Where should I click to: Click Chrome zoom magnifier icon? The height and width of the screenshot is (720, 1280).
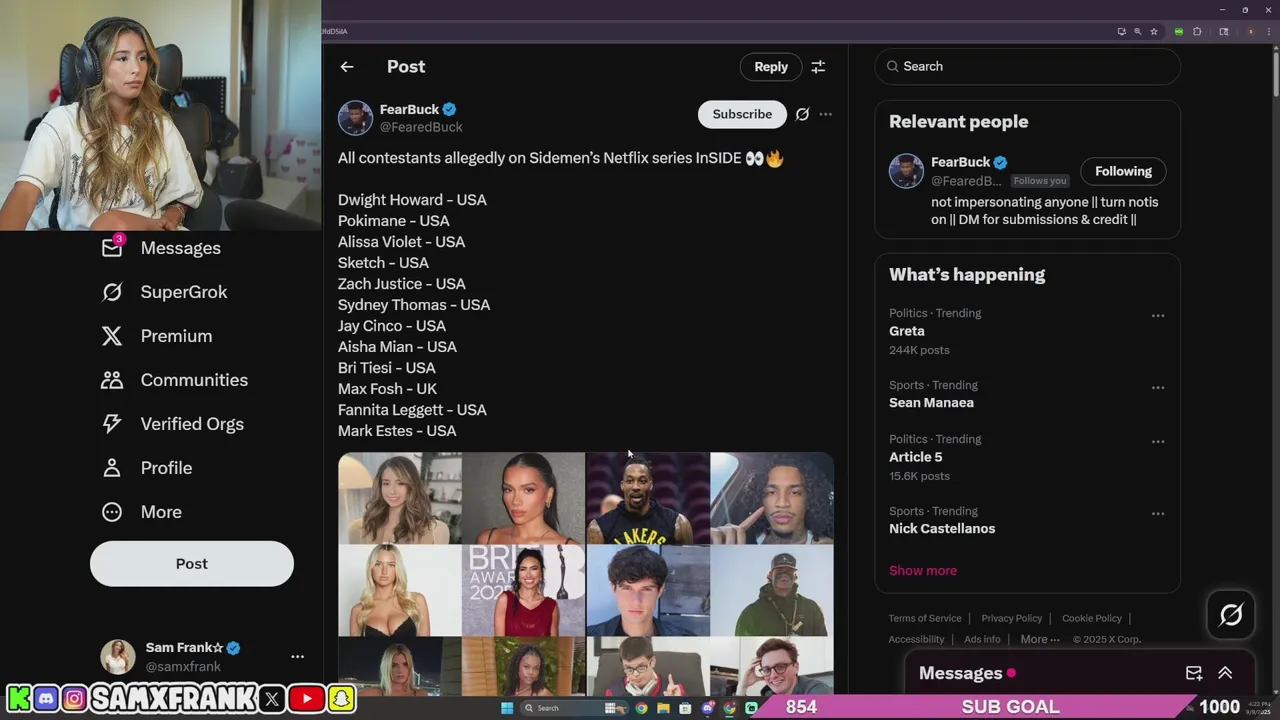tap(1138, 32)
